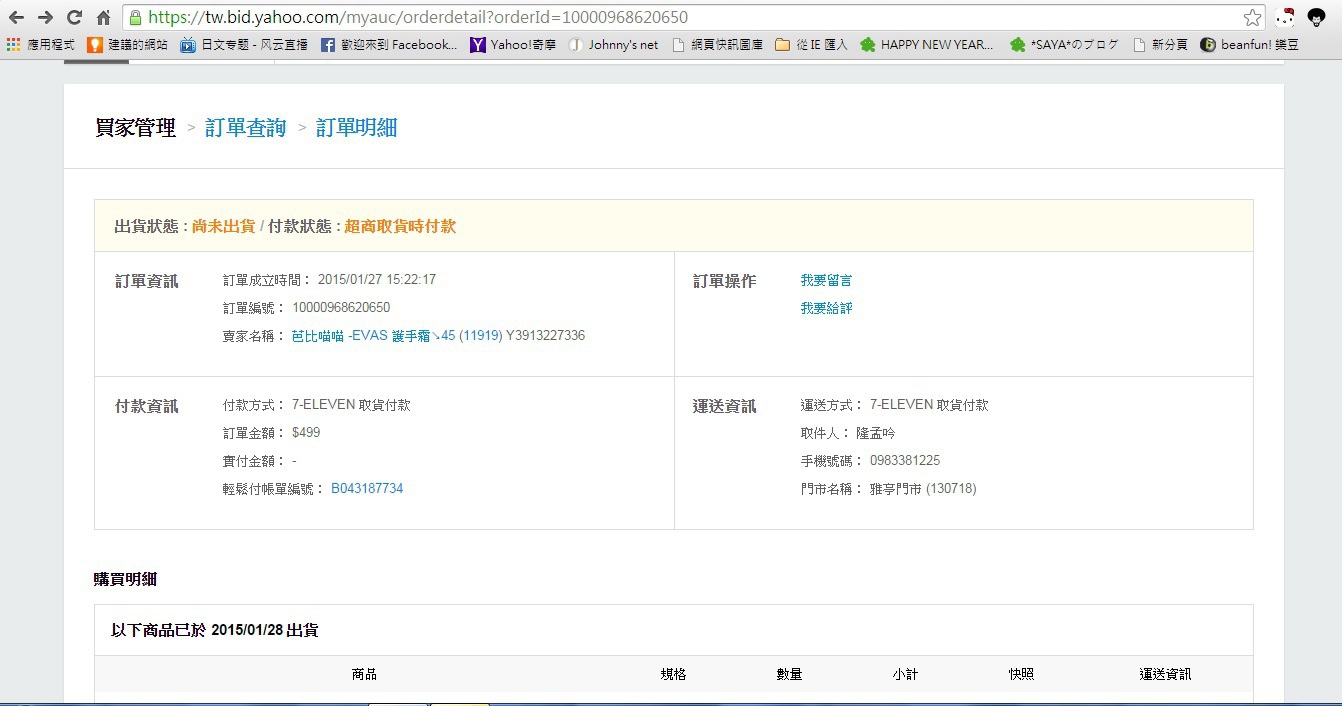
Task: Click the 小計 column header
Action: (906, 674)
